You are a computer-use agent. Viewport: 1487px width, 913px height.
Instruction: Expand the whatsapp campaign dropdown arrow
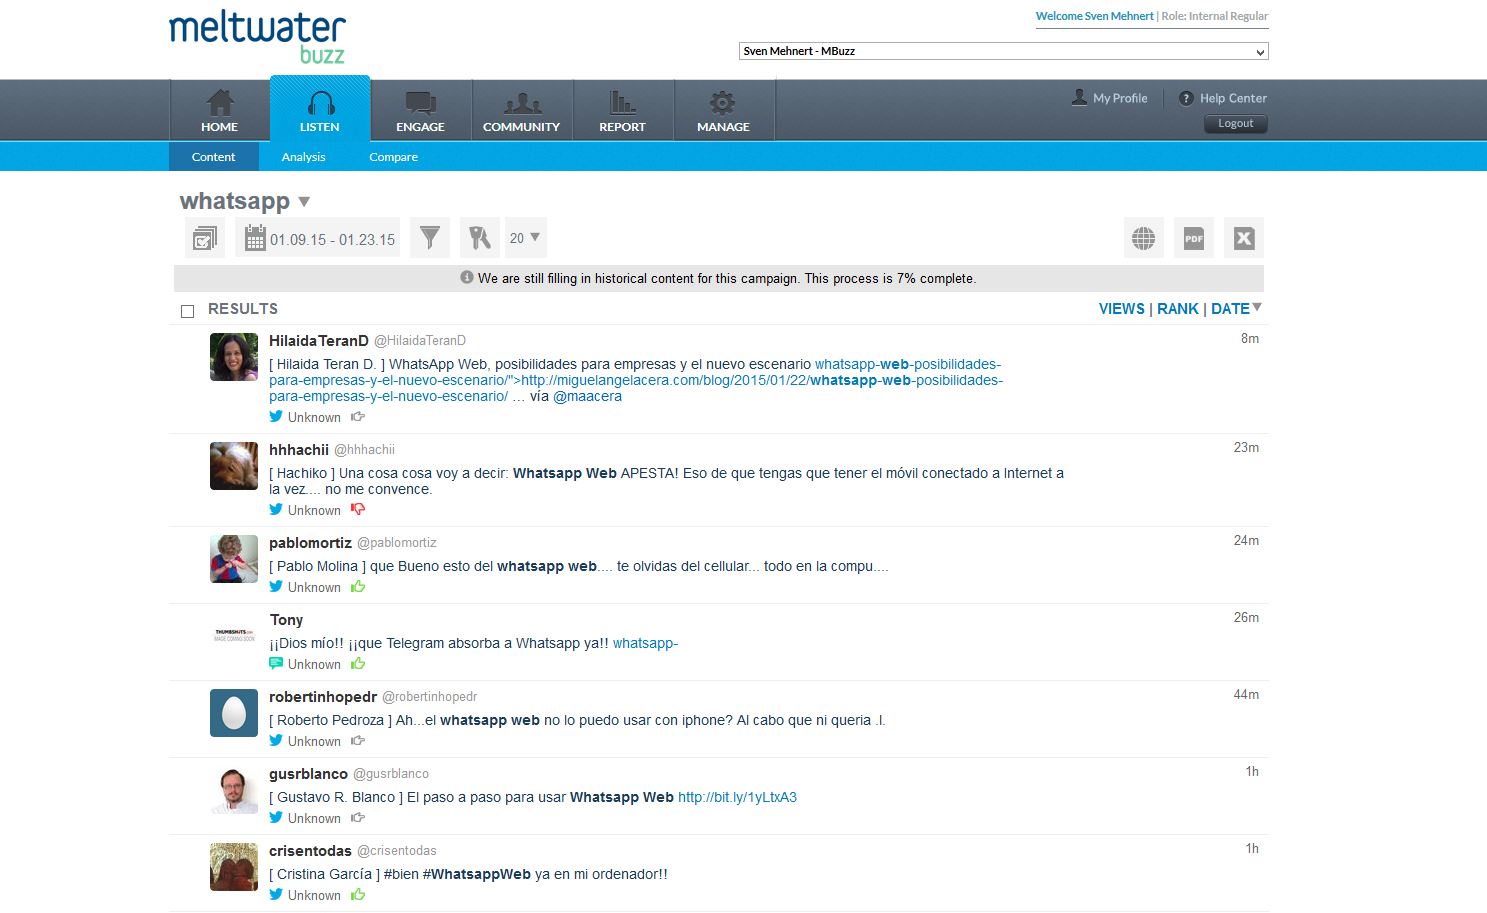coord(305,202)
